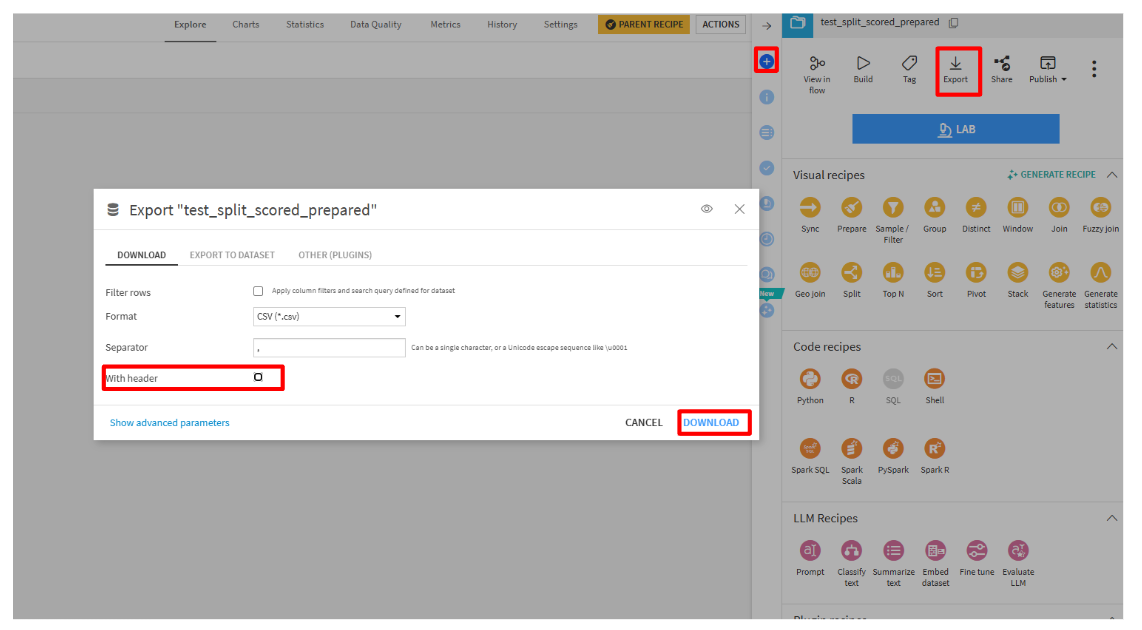Viewport: 1142px width, 630px height.
Task: Switch to the Explore tab
Action: [x=190, y=25]
